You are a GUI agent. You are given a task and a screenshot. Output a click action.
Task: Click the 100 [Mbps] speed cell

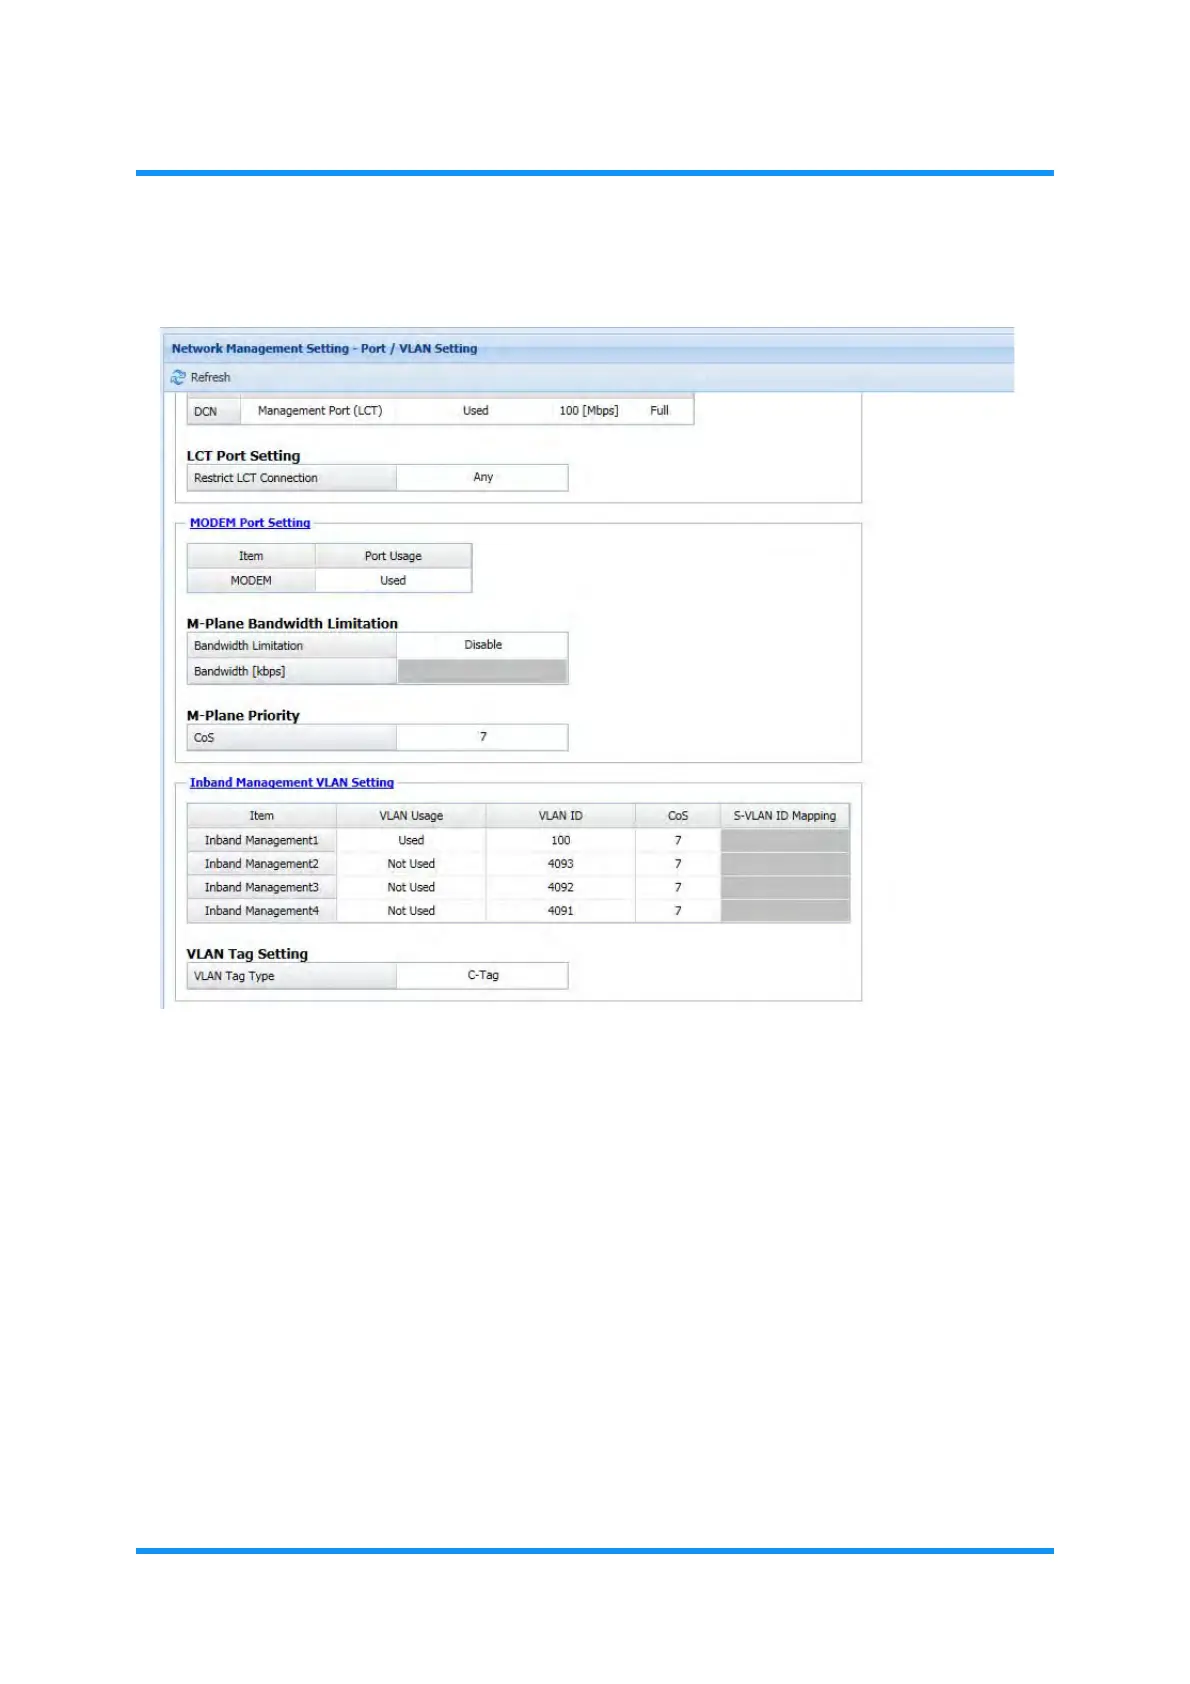[589, 411]
